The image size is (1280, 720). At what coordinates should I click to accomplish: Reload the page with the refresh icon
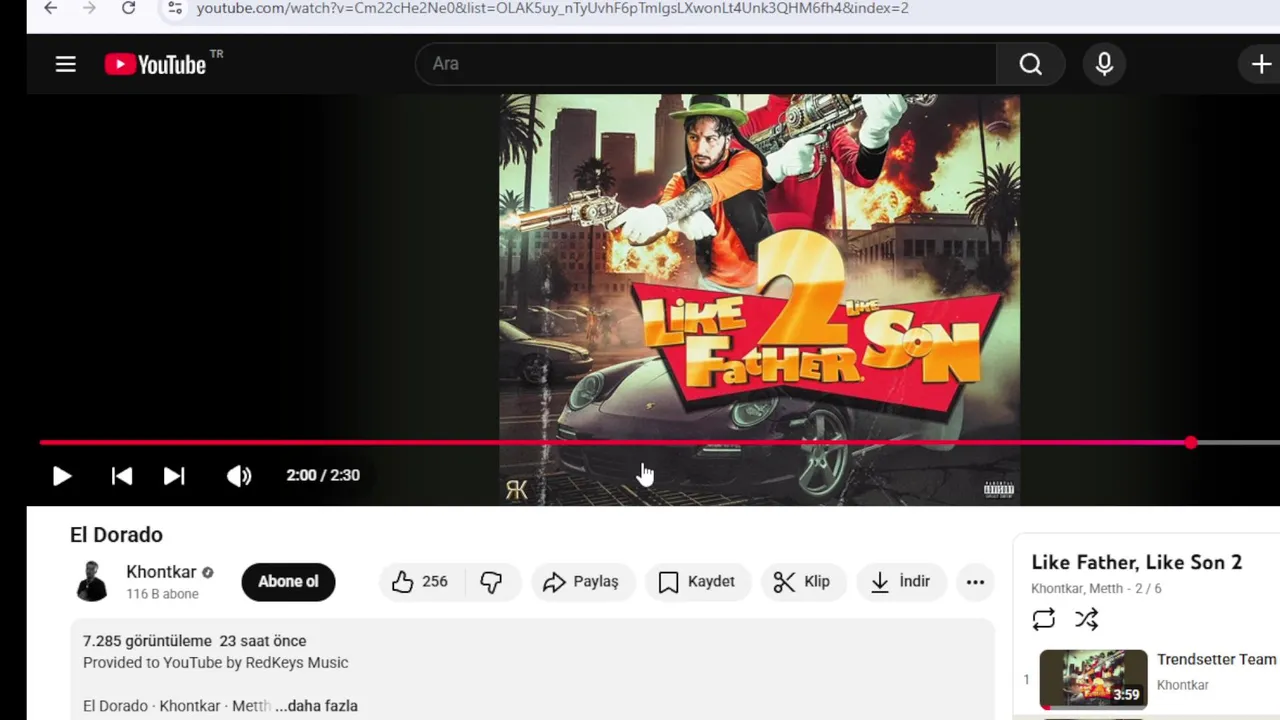click(128, 8)
